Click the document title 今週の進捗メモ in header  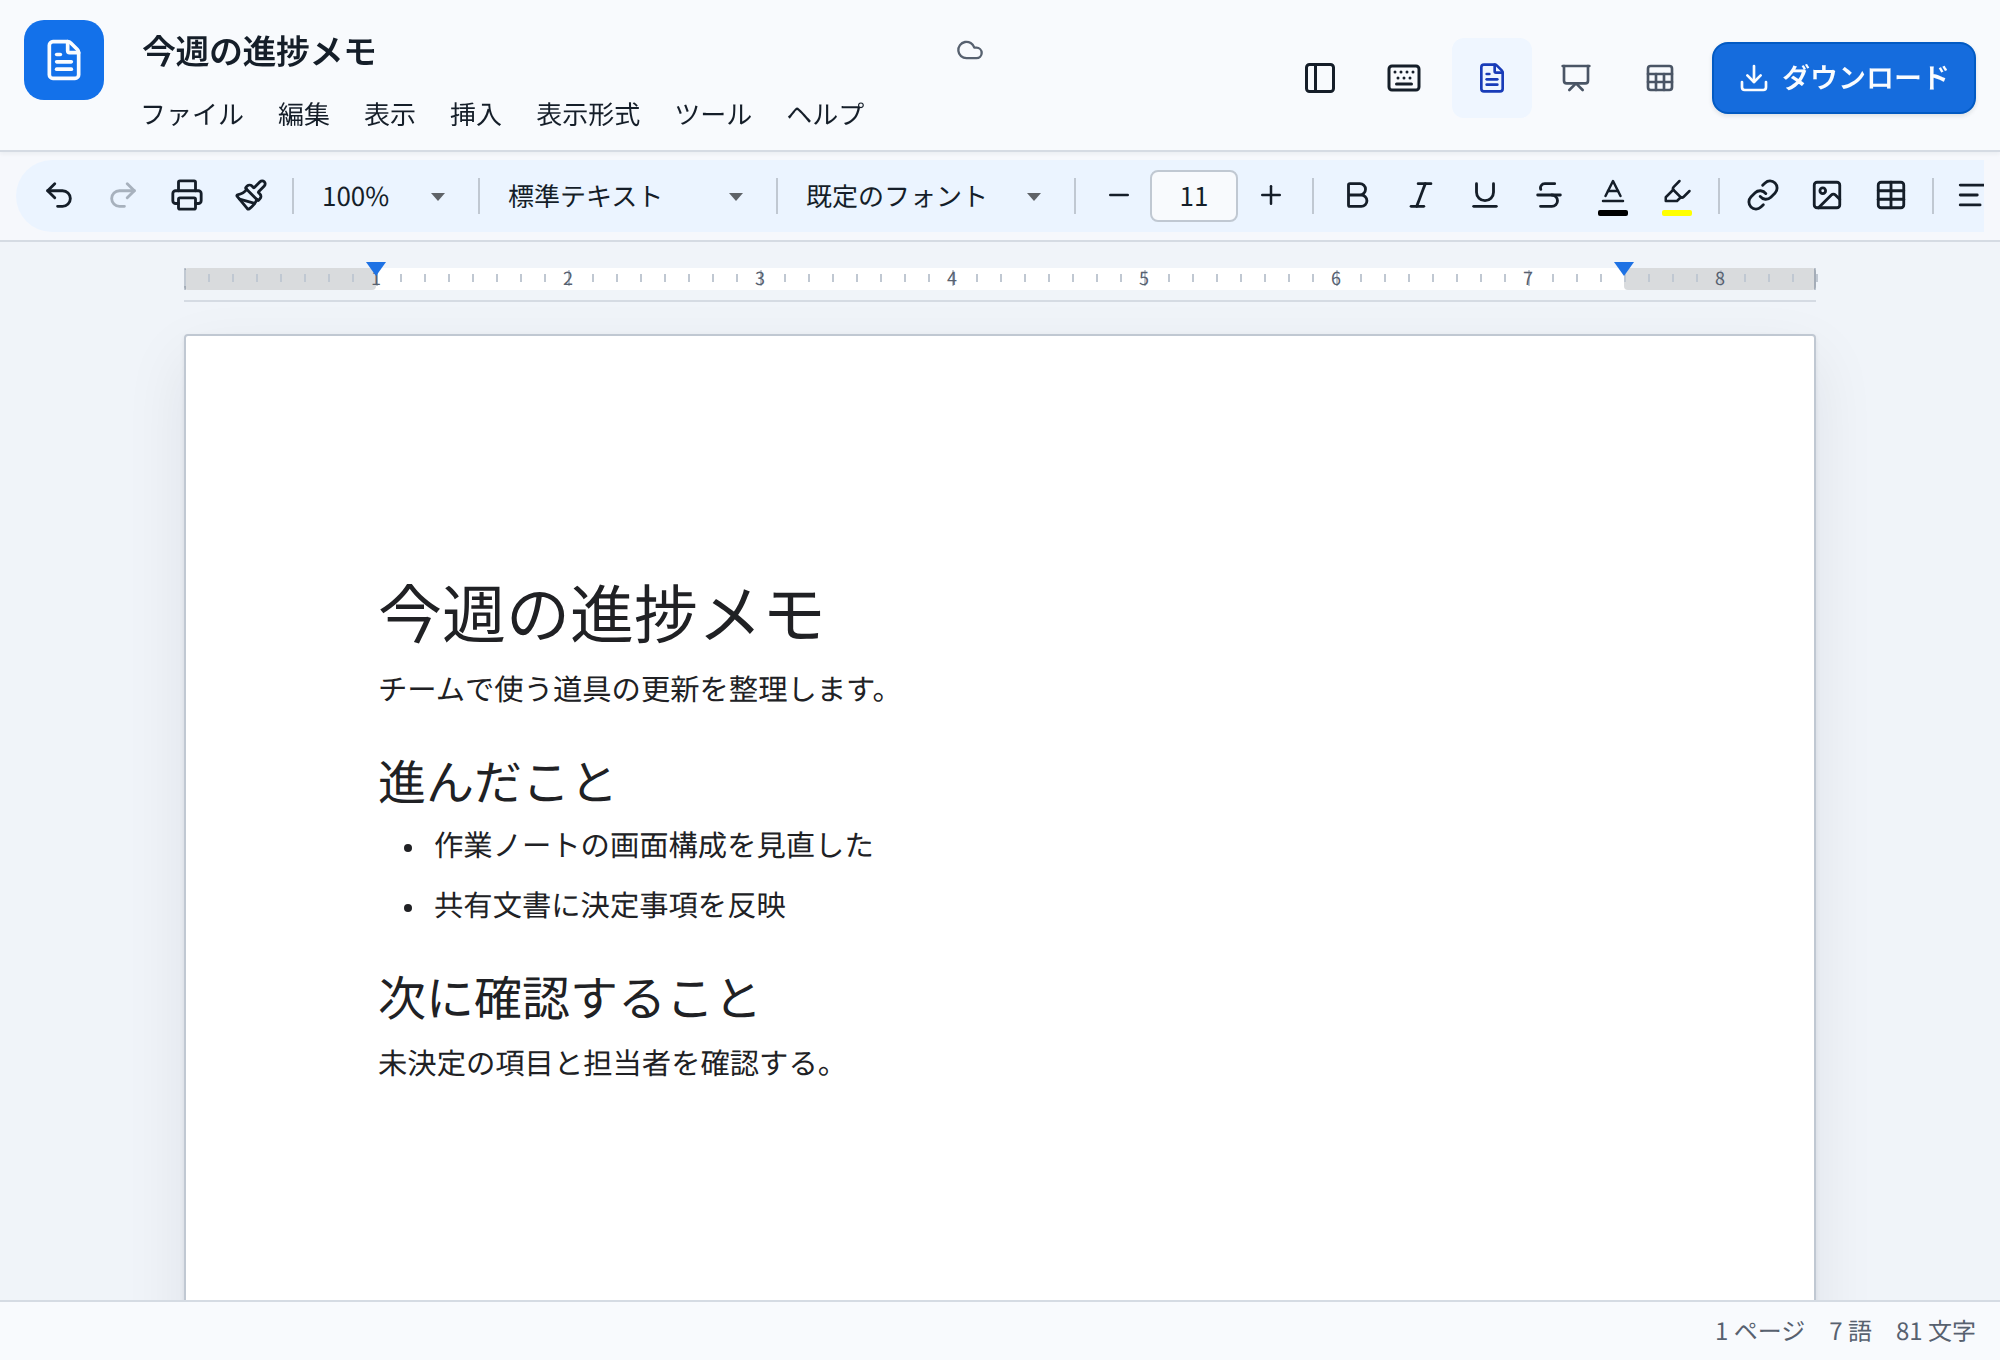coord(259,51)
